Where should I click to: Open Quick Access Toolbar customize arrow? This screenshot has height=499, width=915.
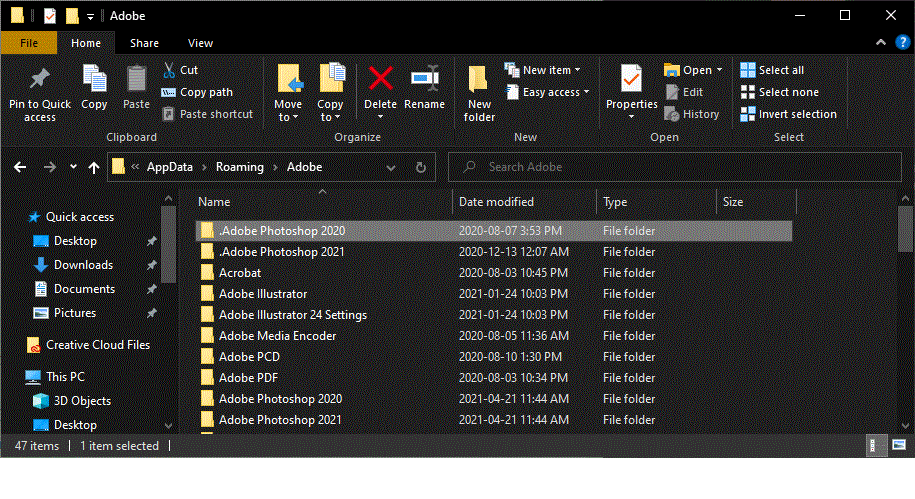[x=90, y=16]
